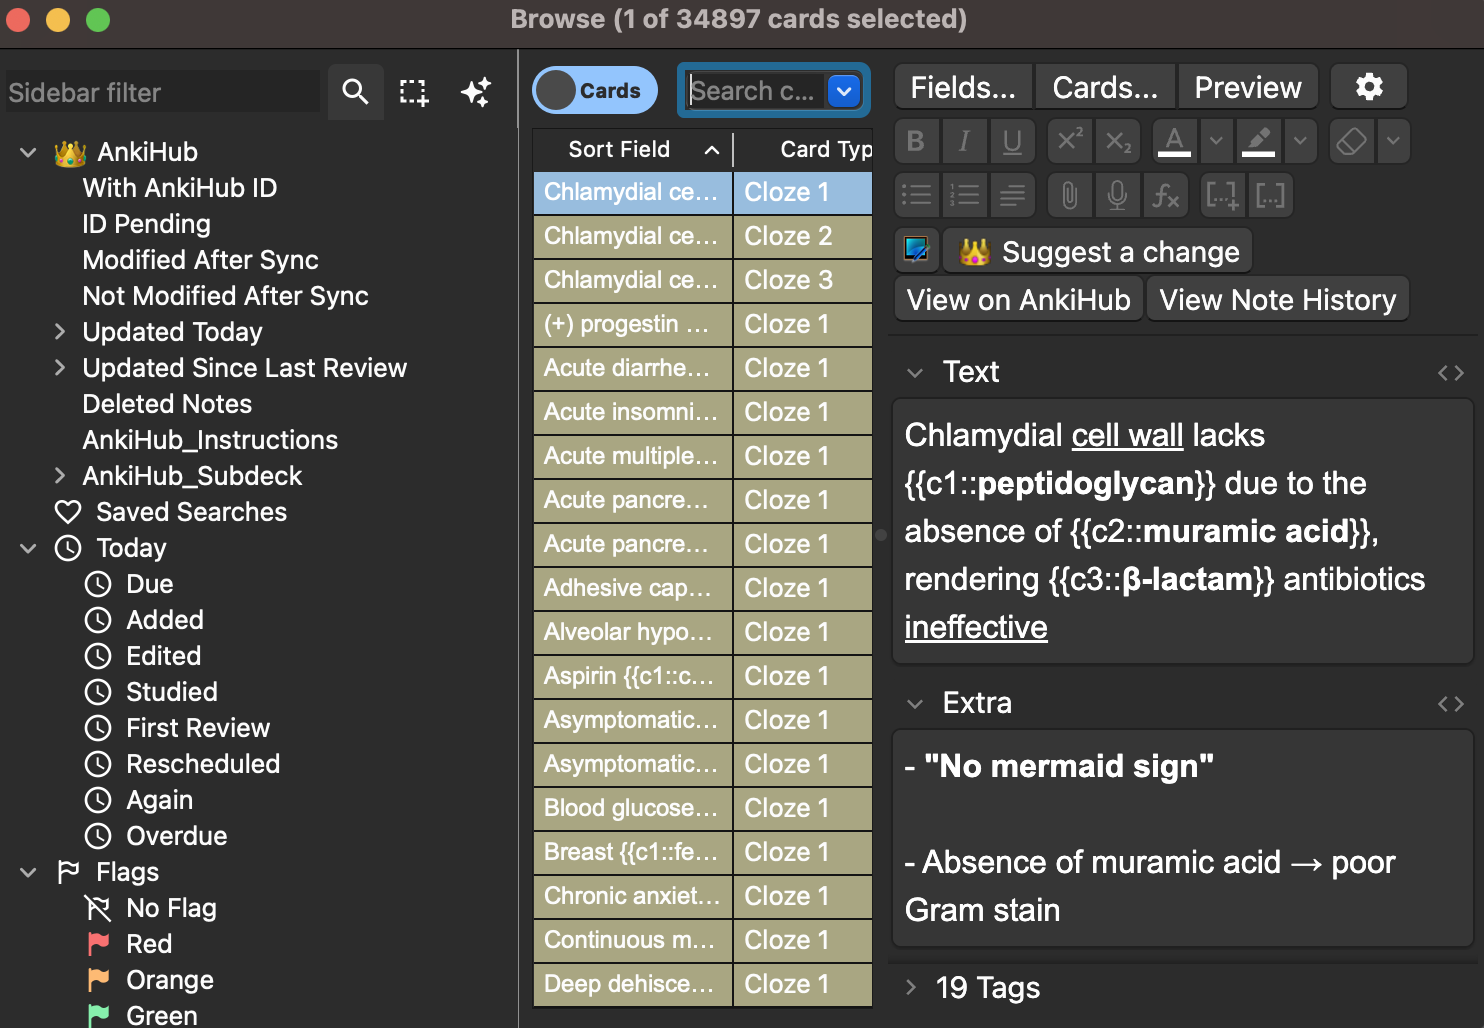Open the equations fx icon menu
The width and height of the screenshot is (1484, 1028).
1165,195
